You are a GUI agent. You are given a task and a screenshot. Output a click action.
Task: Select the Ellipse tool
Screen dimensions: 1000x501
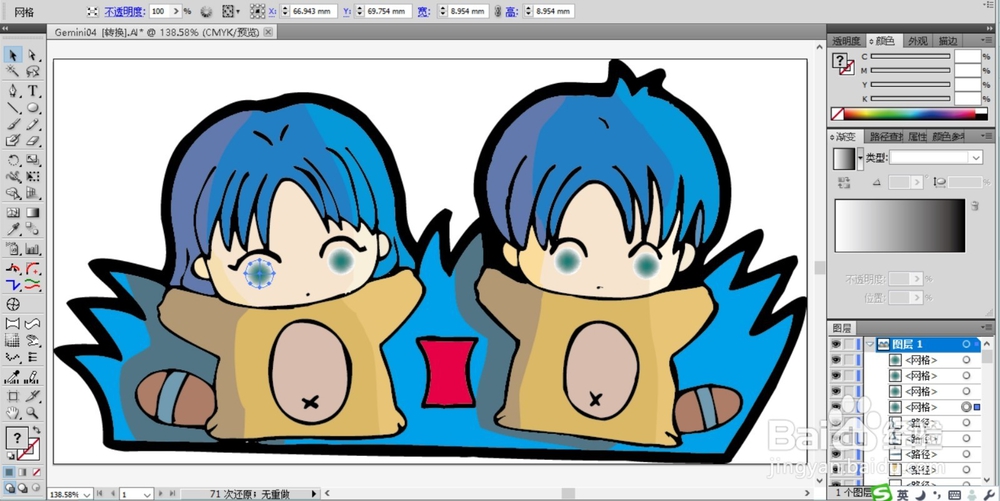click(x=33, y=107)
